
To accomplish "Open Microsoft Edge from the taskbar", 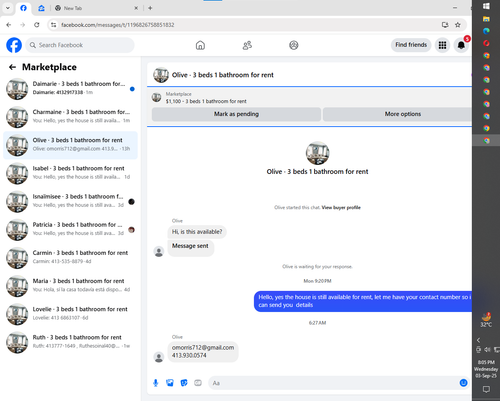I will tap(486, 31).
